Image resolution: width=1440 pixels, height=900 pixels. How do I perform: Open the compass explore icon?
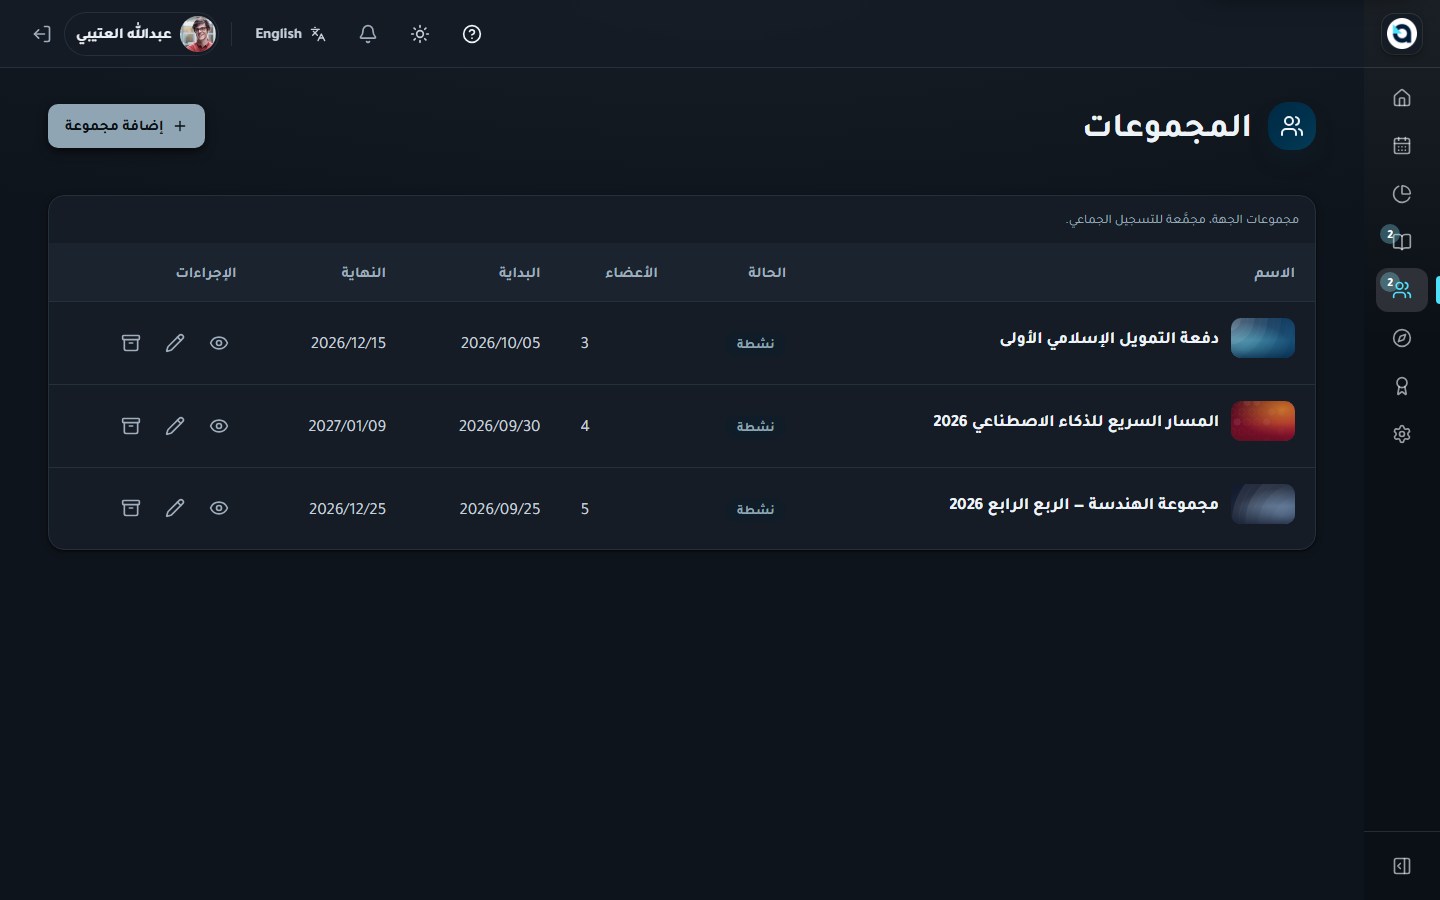[x=1402, y=338]
